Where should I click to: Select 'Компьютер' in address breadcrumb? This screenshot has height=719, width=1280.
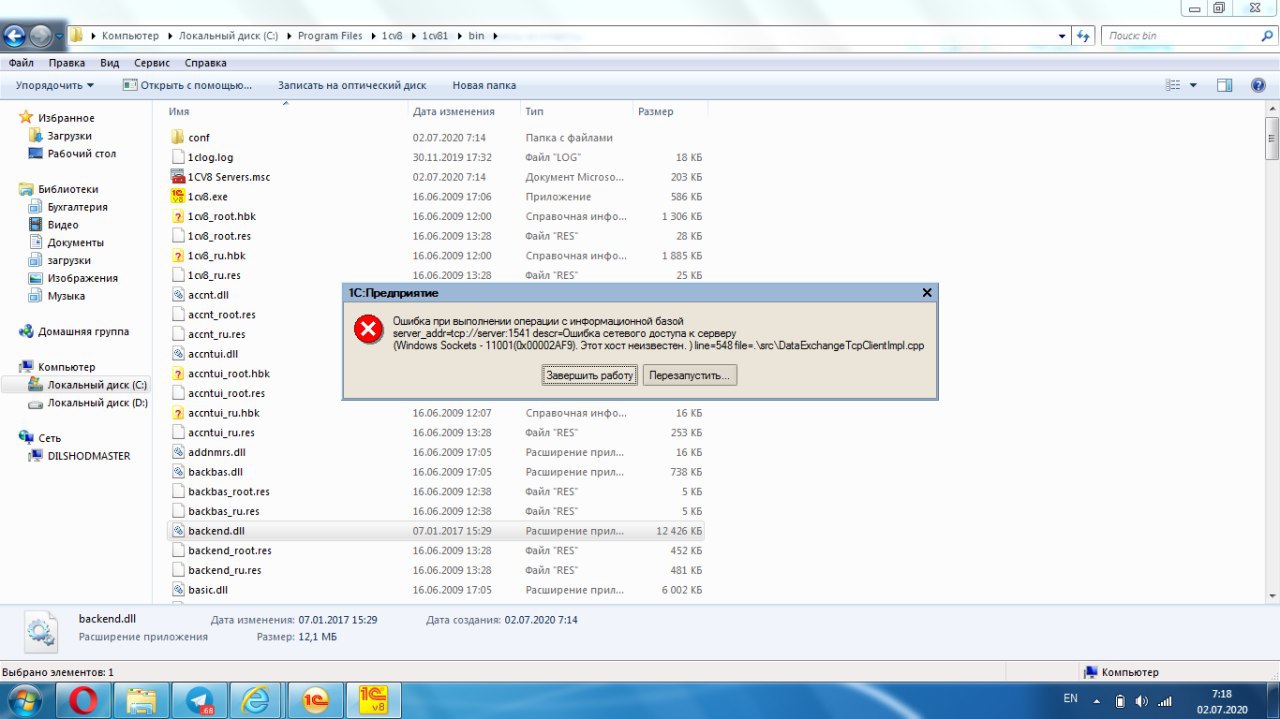click(130, 36)
